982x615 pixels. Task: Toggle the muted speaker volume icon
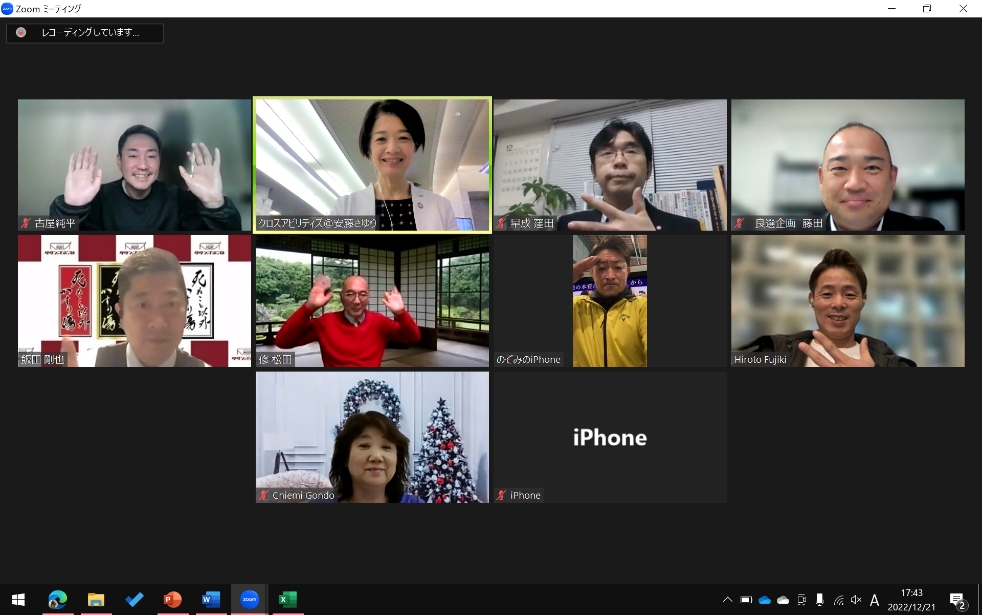coord(856,600)
